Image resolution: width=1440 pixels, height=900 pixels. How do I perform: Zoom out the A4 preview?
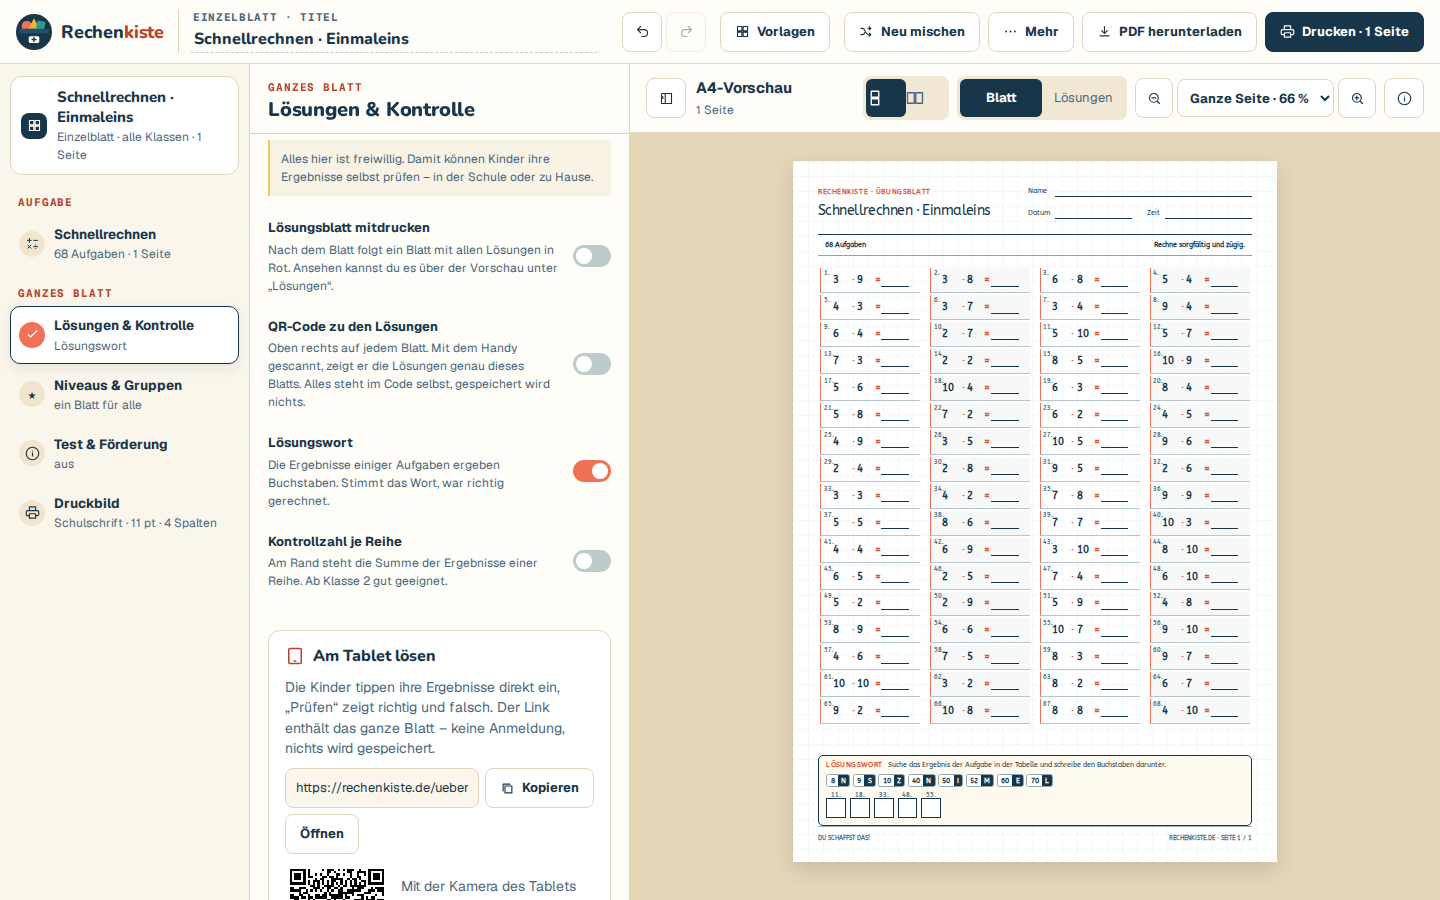(1154, 98)
